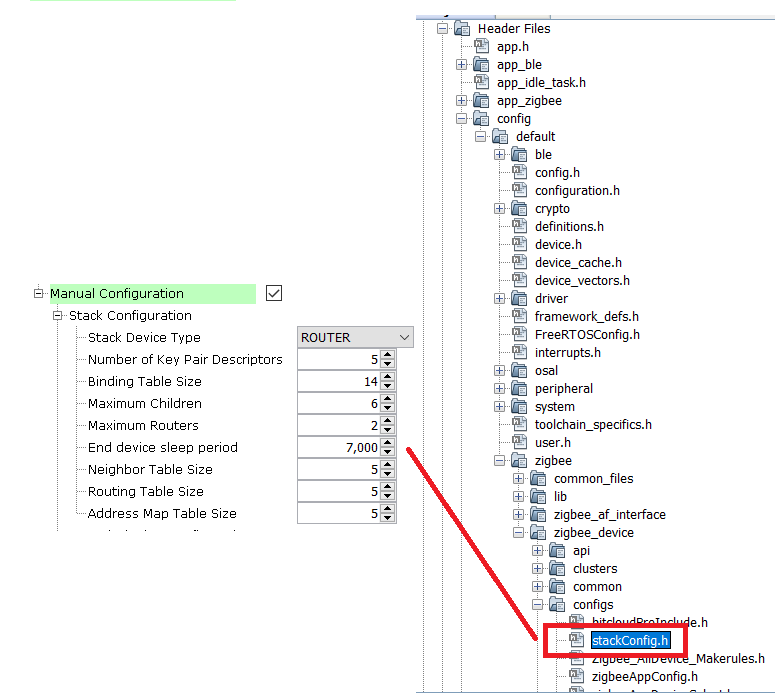Click the app.h header file icon

pos(481,47)
